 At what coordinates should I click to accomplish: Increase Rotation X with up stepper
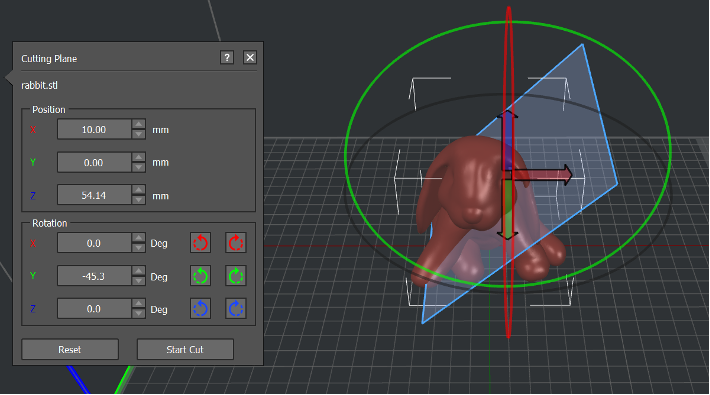[x=139, y=238]
